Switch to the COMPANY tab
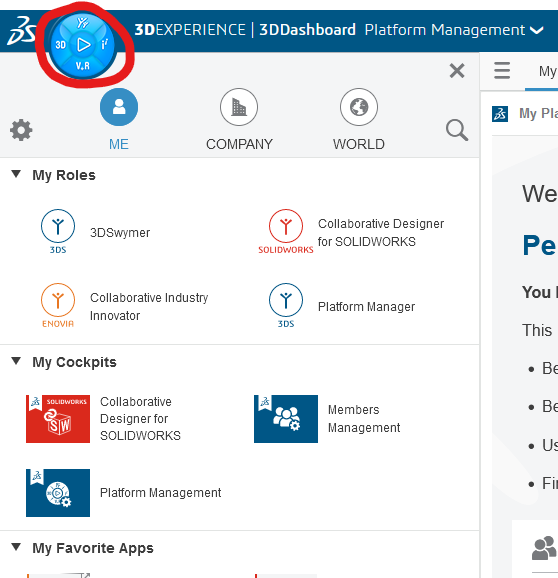Screen dimensions: 558x578 (x=239, y=119)
